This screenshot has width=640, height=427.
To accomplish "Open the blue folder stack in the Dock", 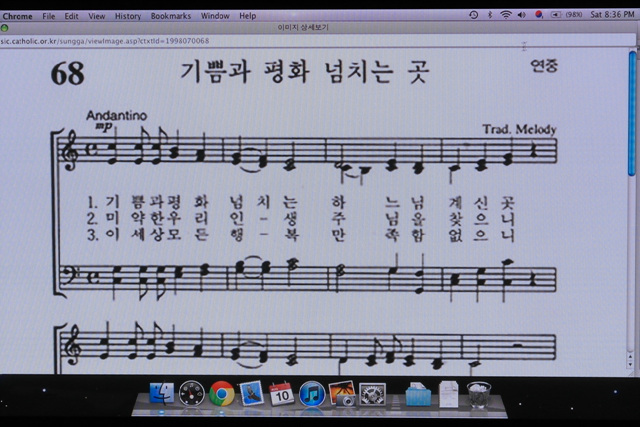I will coord(418,395).
